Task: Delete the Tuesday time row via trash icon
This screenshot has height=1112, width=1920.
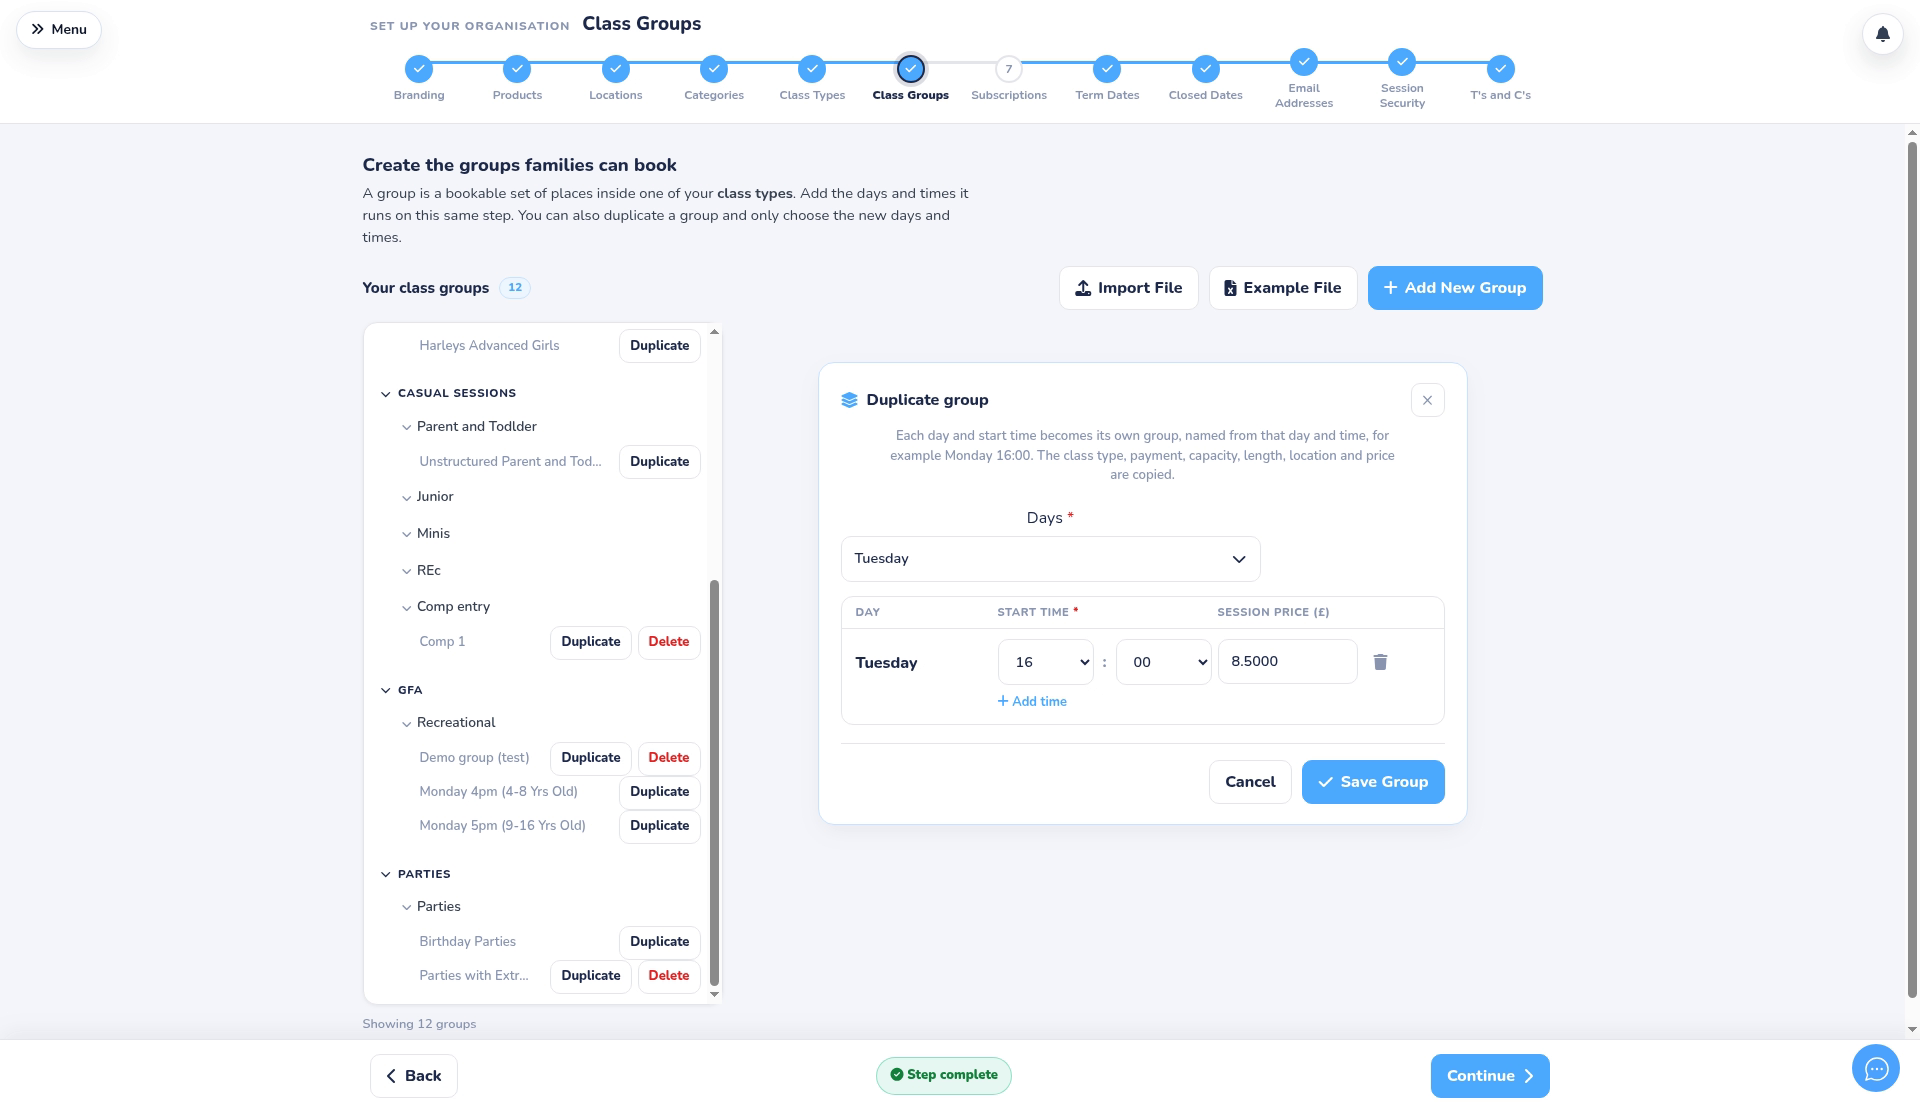Action: coord(1380,662)
